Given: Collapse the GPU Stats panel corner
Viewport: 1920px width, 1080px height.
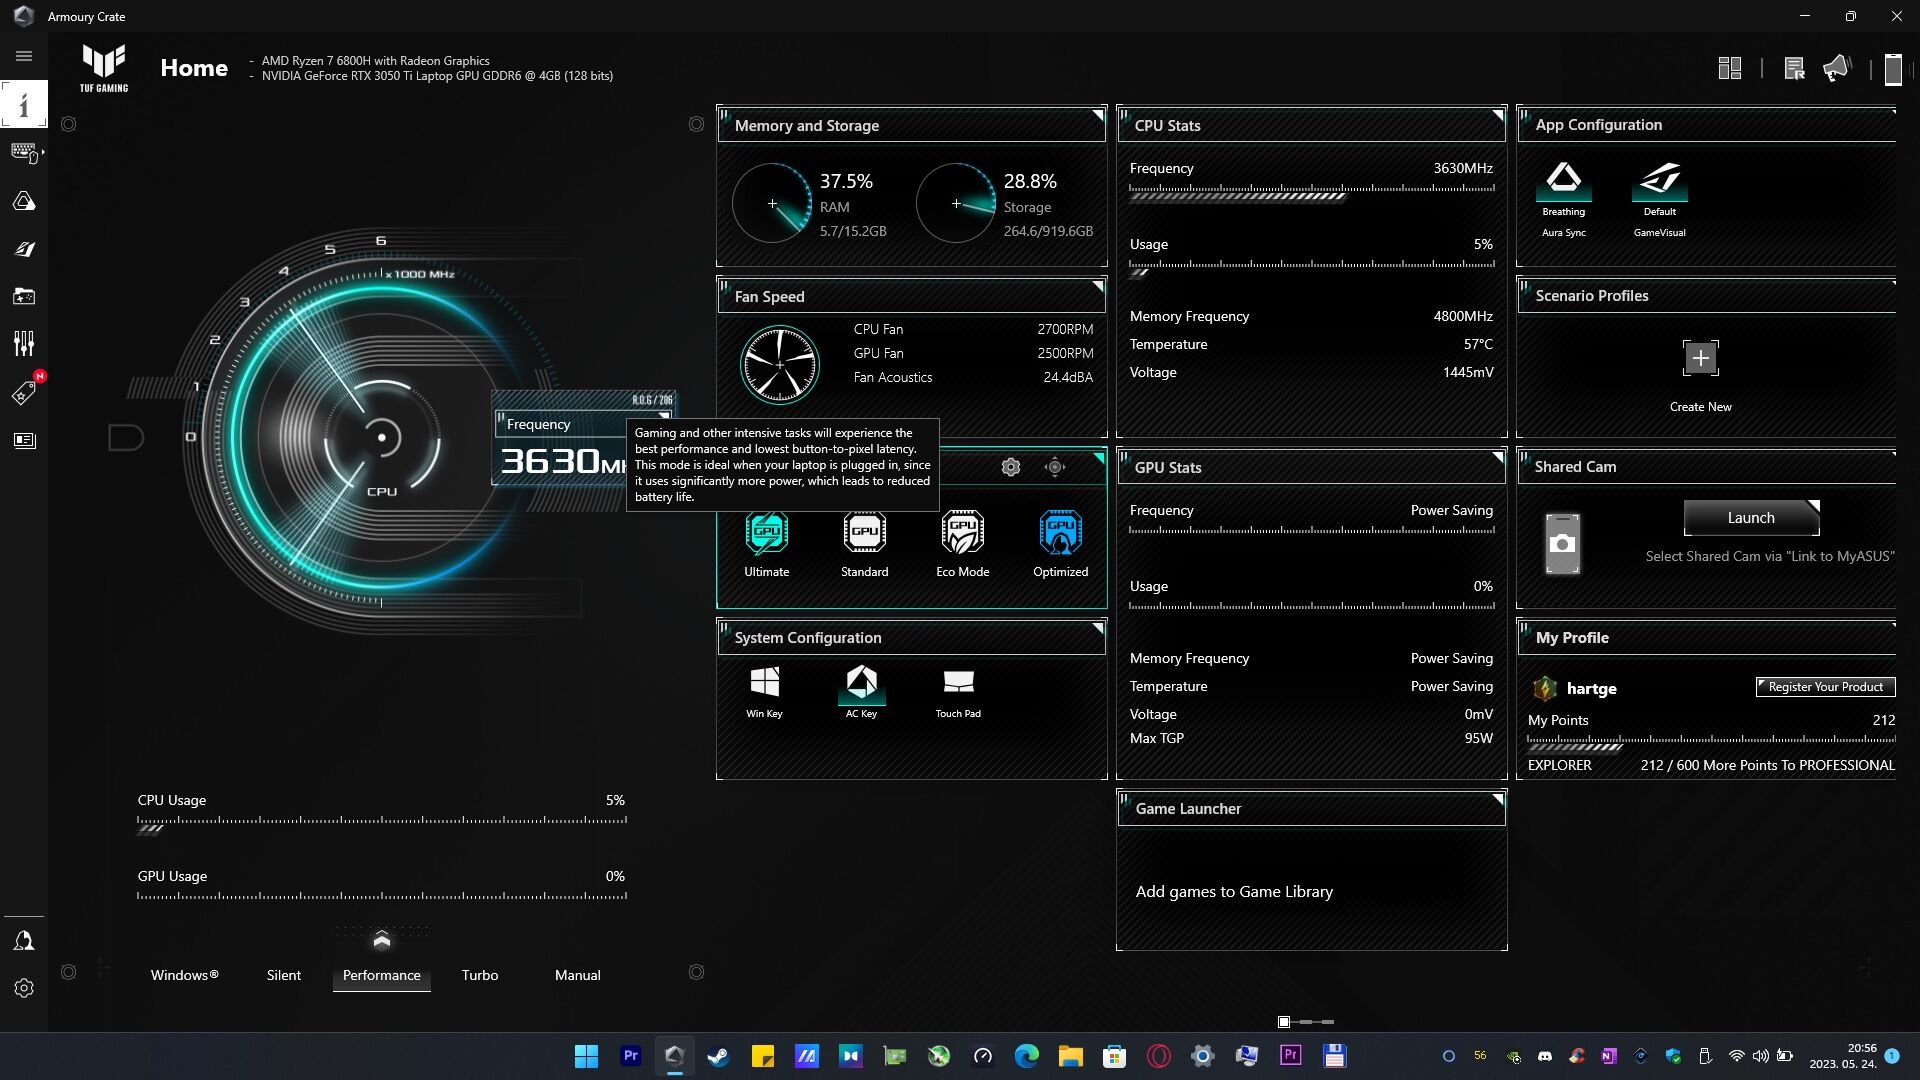Looking at the screenshot, I should [x=1498, y=457].
